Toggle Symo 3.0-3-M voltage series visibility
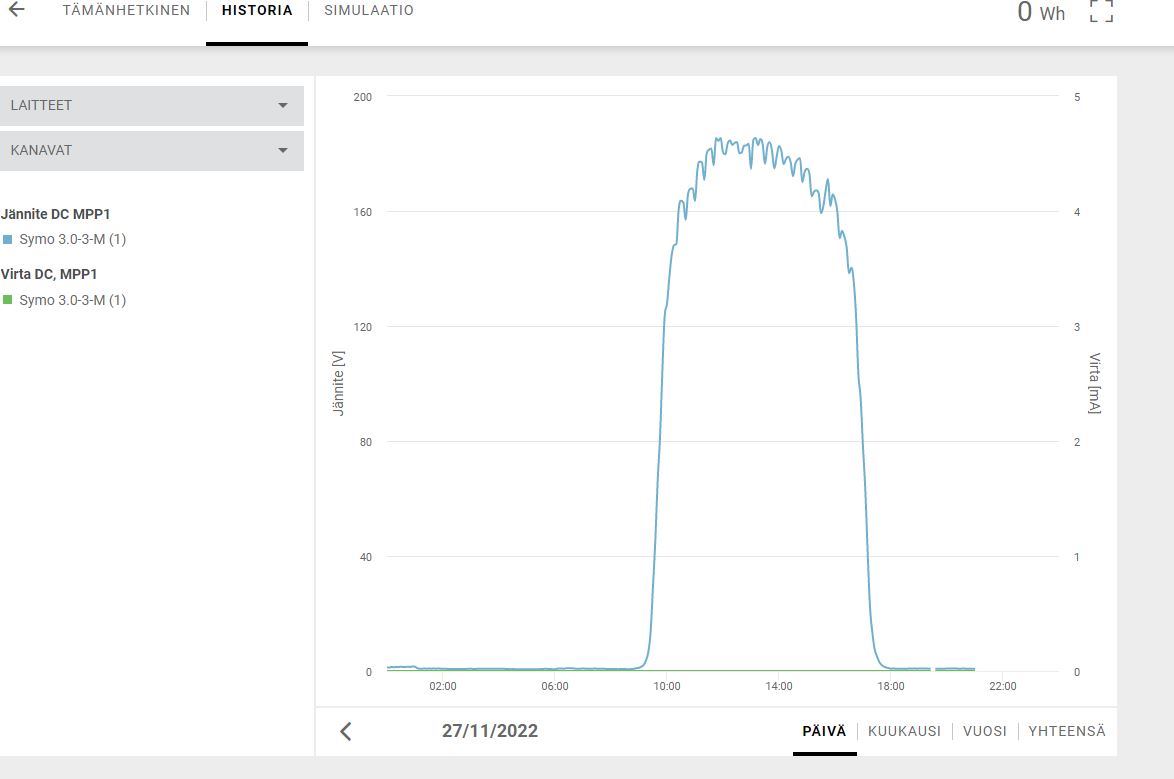The height and width of the screenshot is (779, 1174). 72,240
